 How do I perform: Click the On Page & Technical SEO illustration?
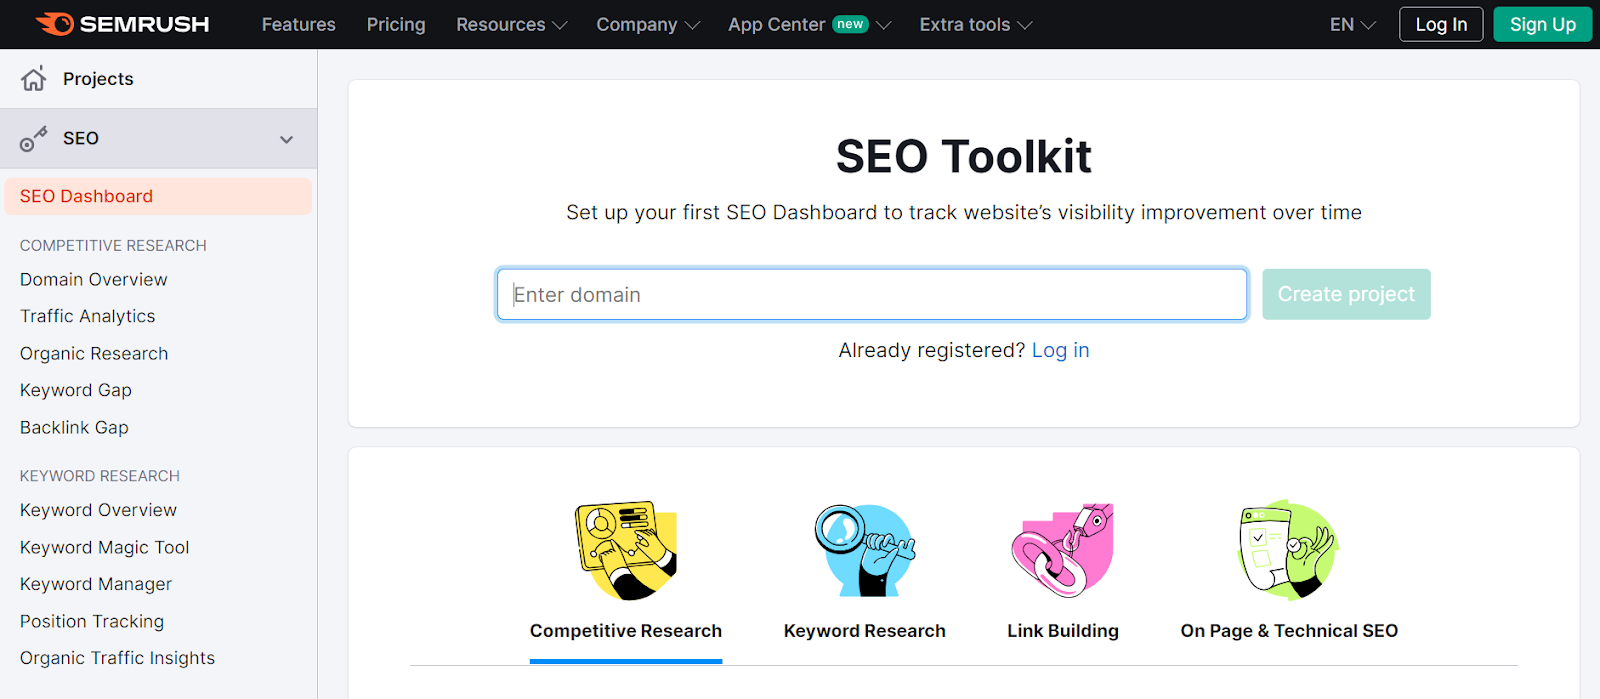click(1289, 550)
